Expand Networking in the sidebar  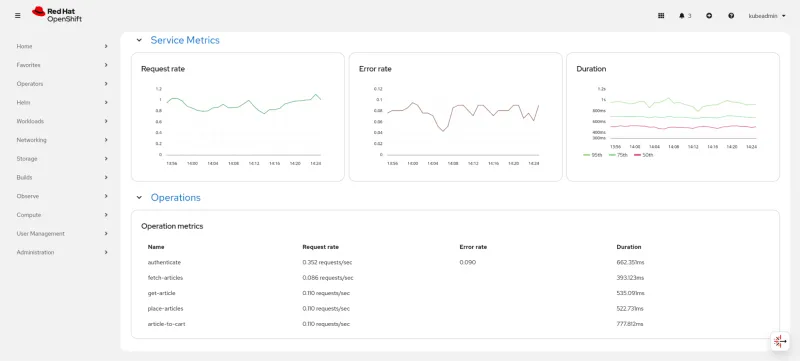62,140
